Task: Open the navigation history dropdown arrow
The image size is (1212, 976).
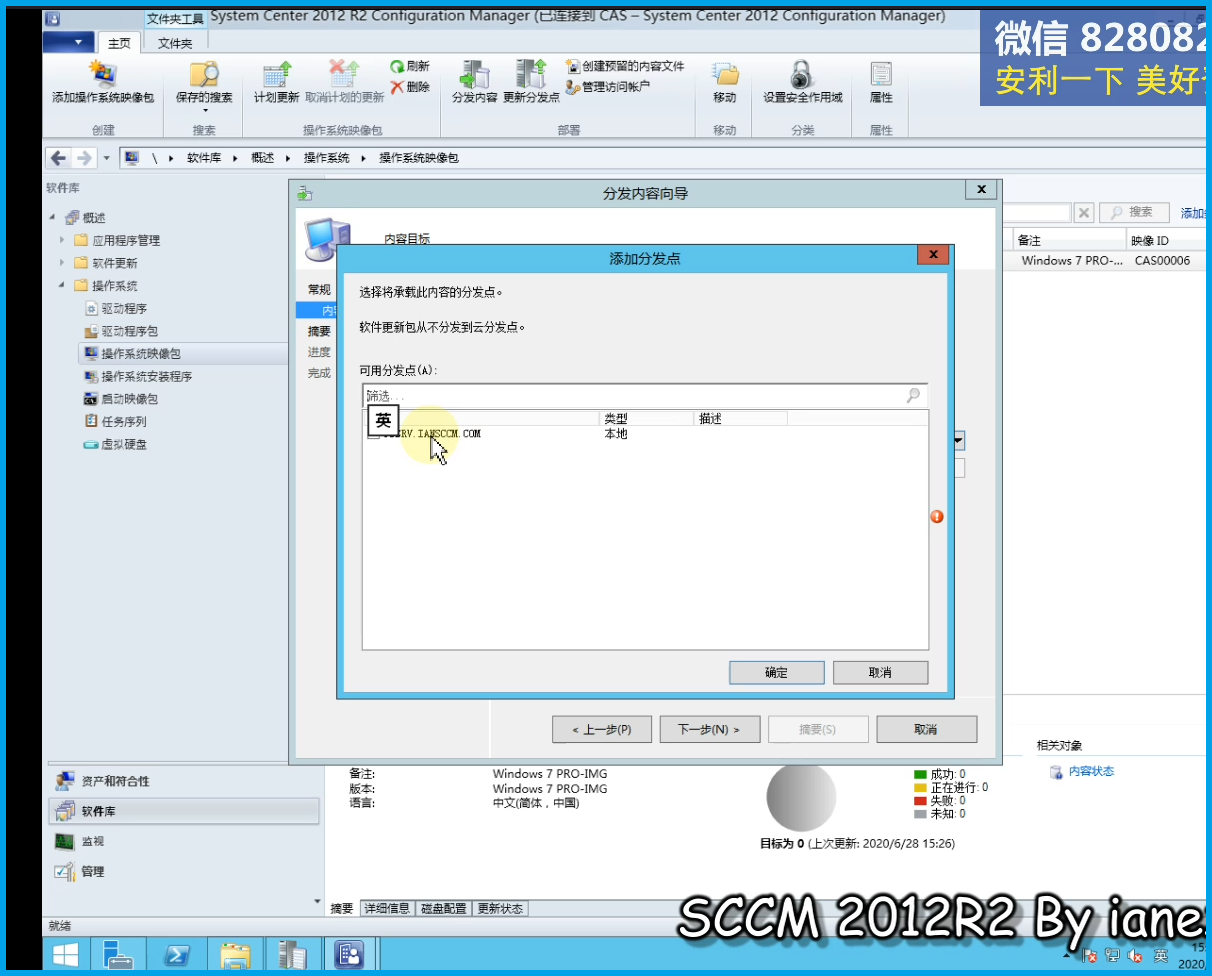Action: (x=106, y=158)
